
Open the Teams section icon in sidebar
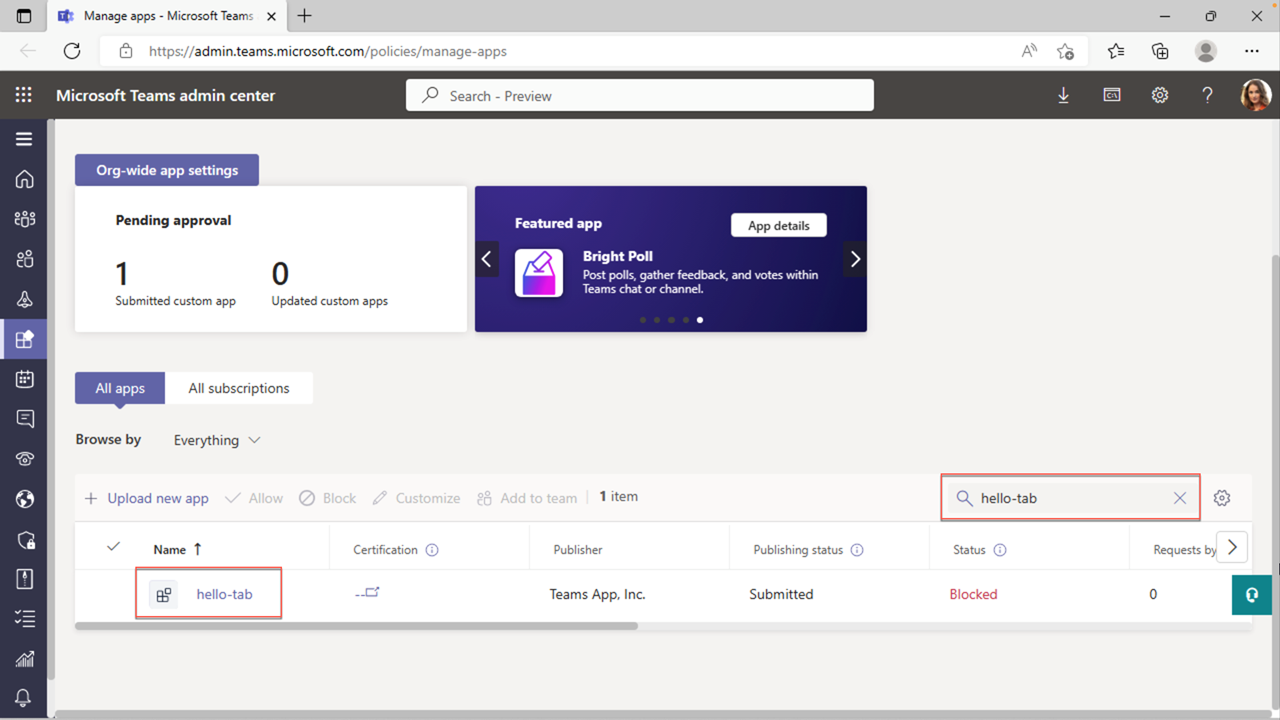[25, 219]
